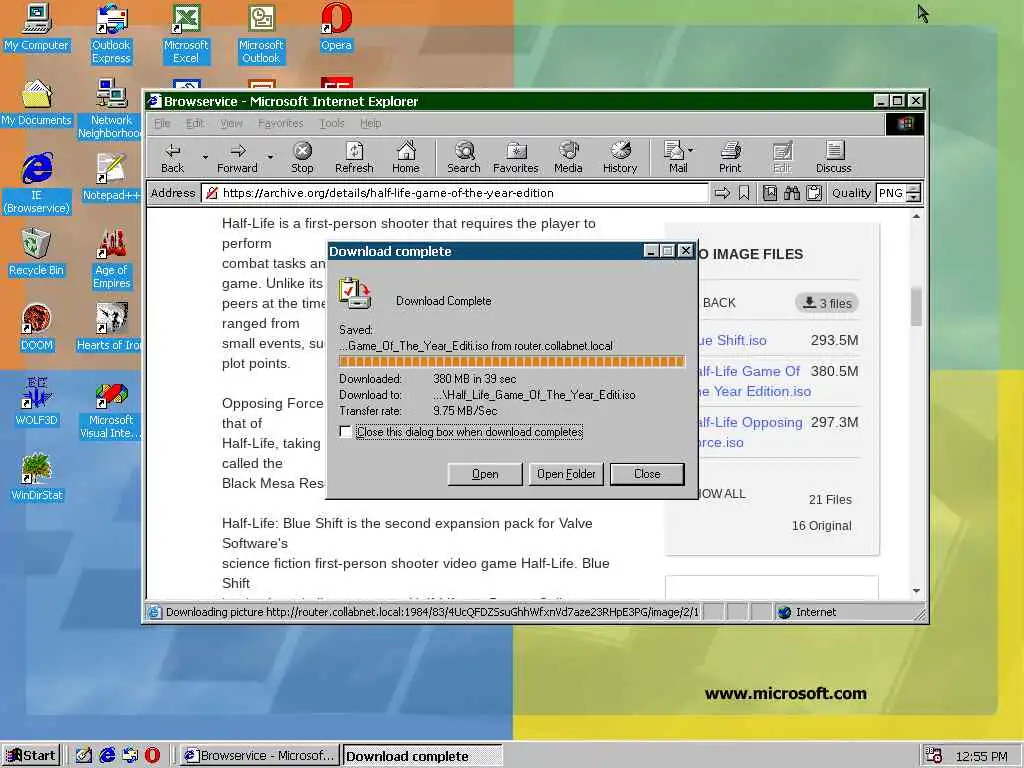Step the Quality PNG value down

click(914, 197)
